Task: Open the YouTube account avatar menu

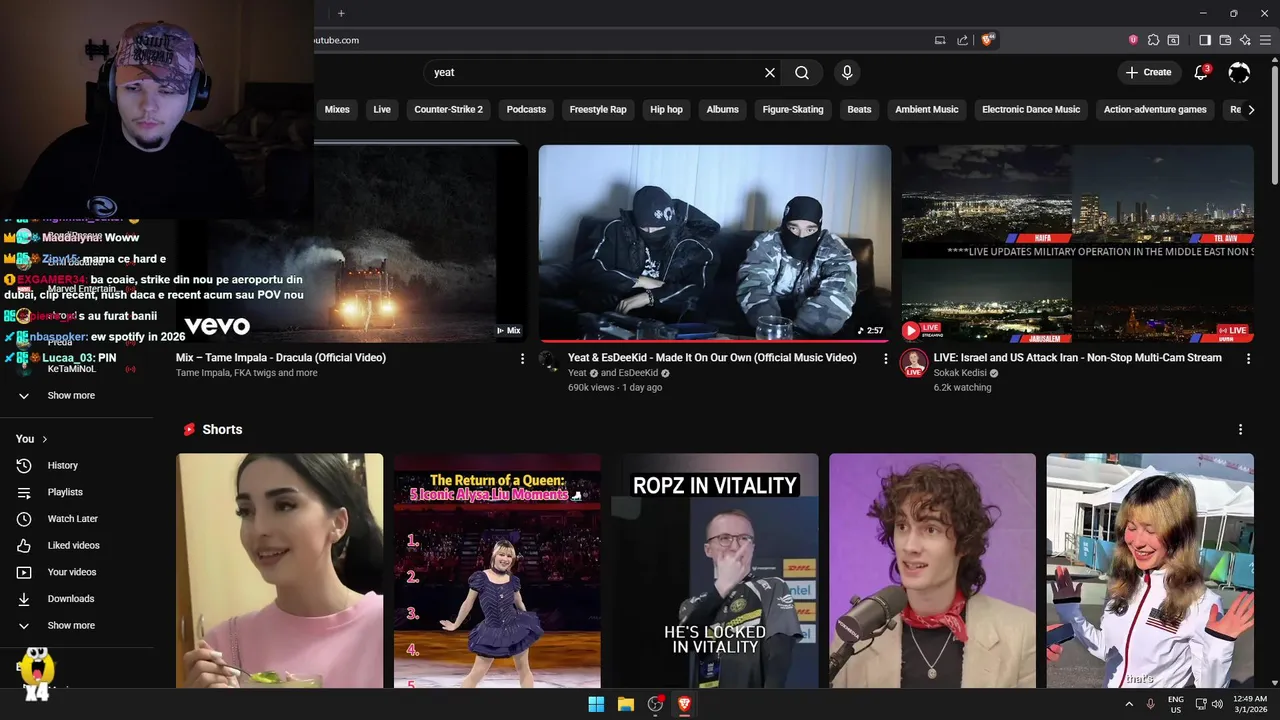Action: [x=1239, y=72]
